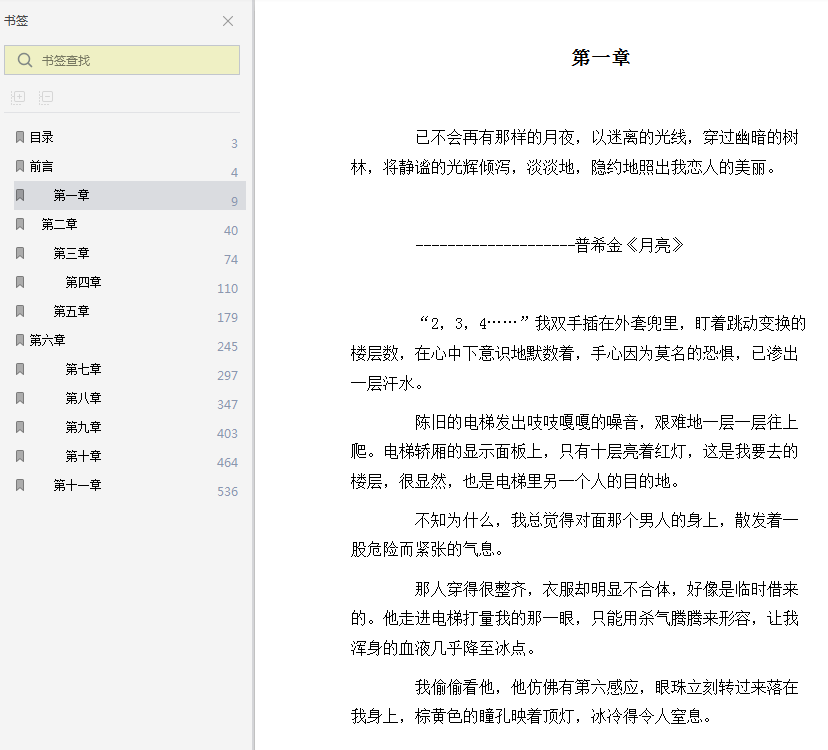This screenshot has height=750, width=828.
Task: Expand all bookmarks with the plus icon
Action: (18, 97)
